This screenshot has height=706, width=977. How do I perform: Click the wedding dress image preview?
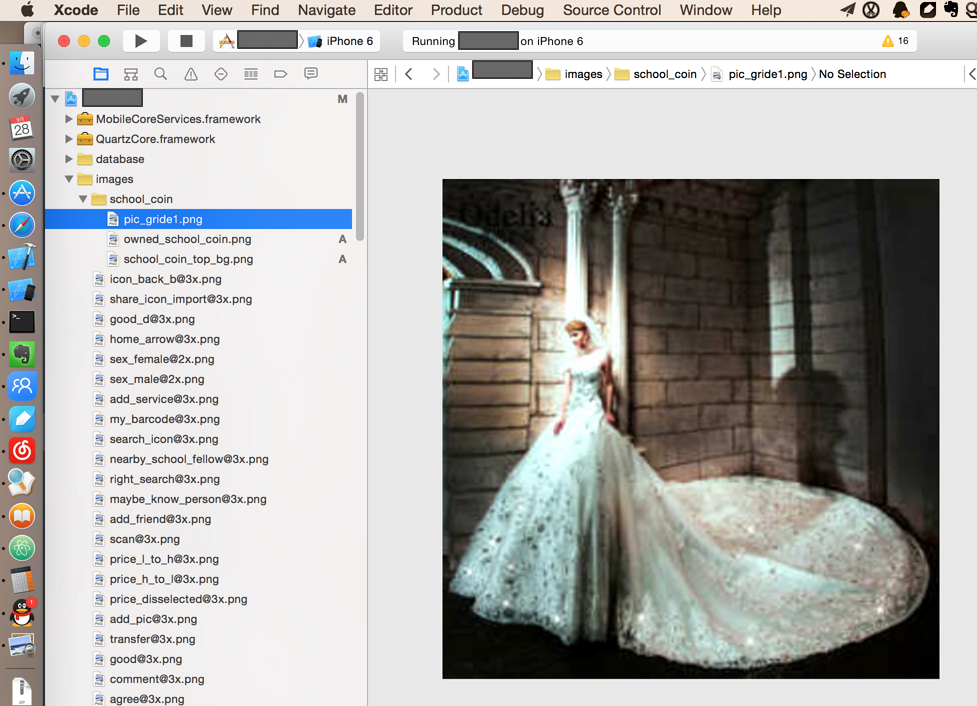pyautogui.click(x=690, y=428)
